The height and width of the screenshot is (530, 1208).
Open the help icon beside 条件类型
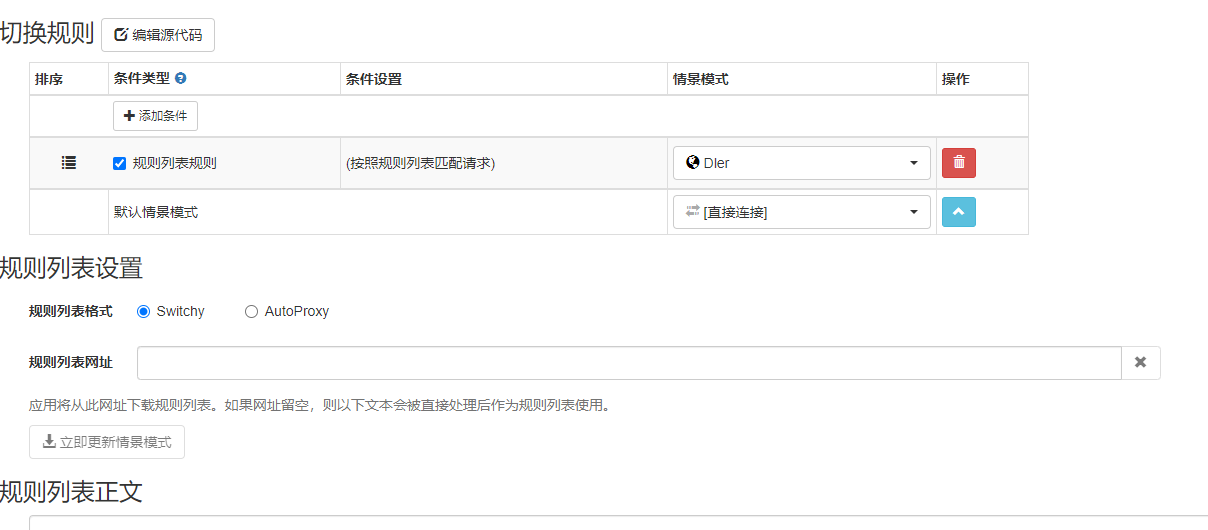pyautogui.click(x=181, y=78)
